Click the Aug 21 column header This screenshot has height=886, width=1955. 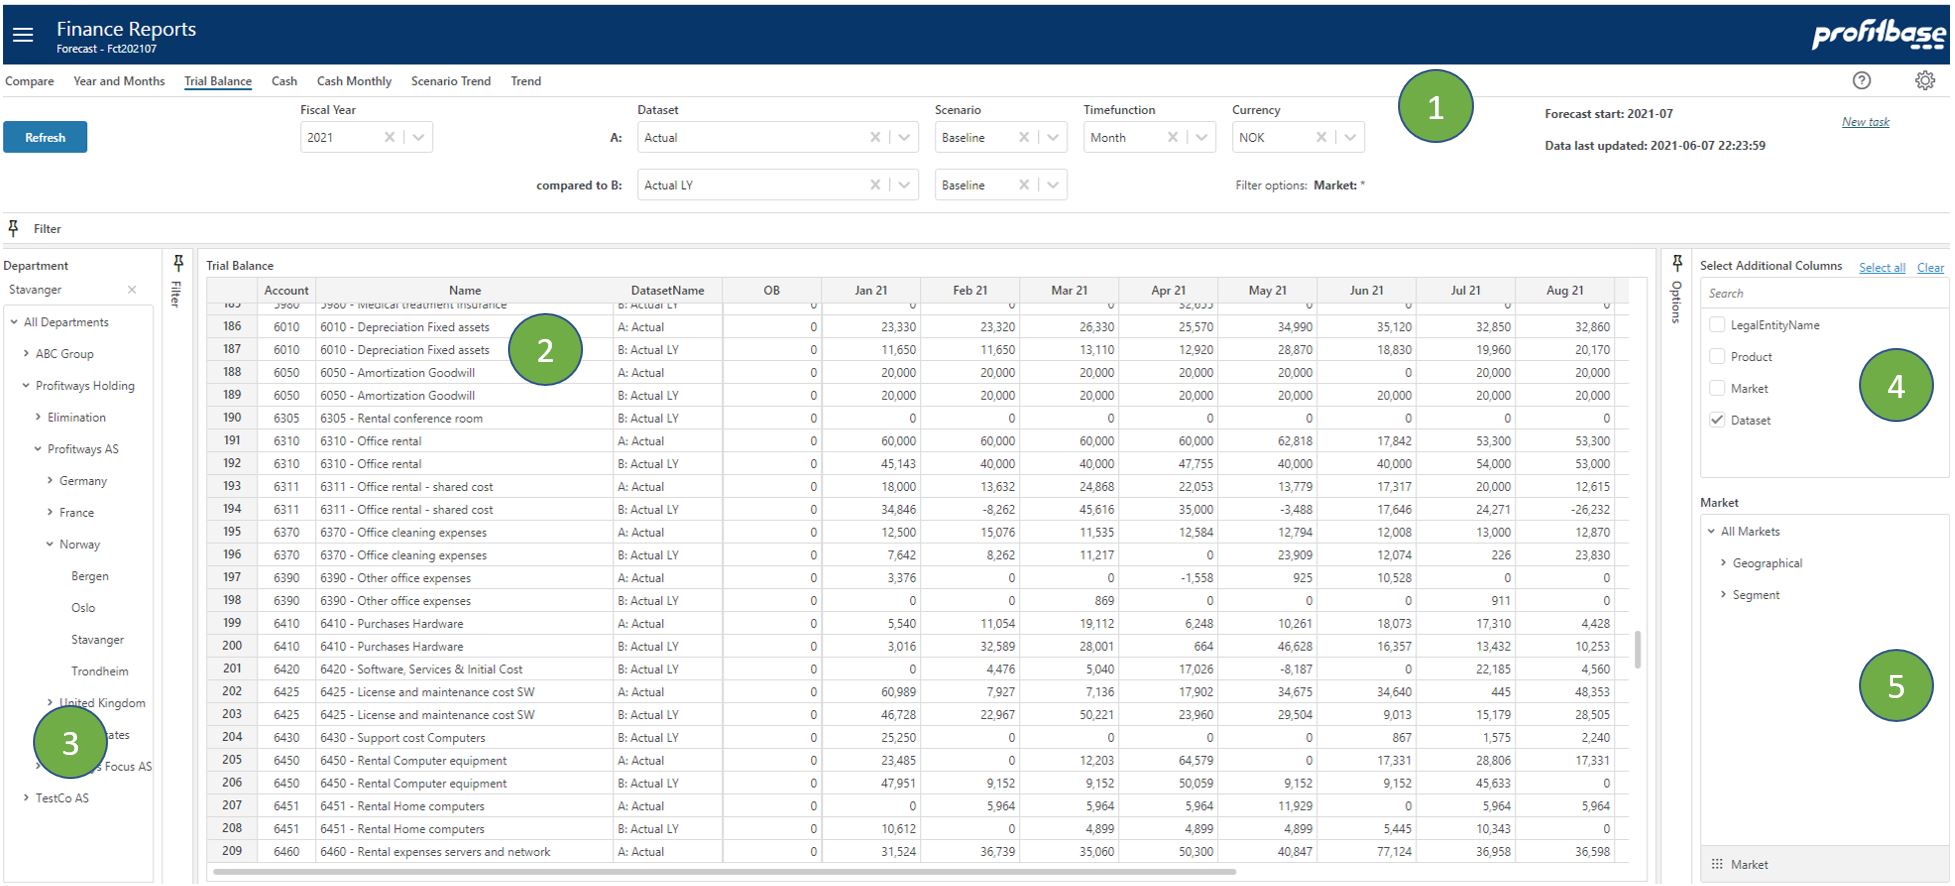pyautogui.click(x=1565, y=290)
